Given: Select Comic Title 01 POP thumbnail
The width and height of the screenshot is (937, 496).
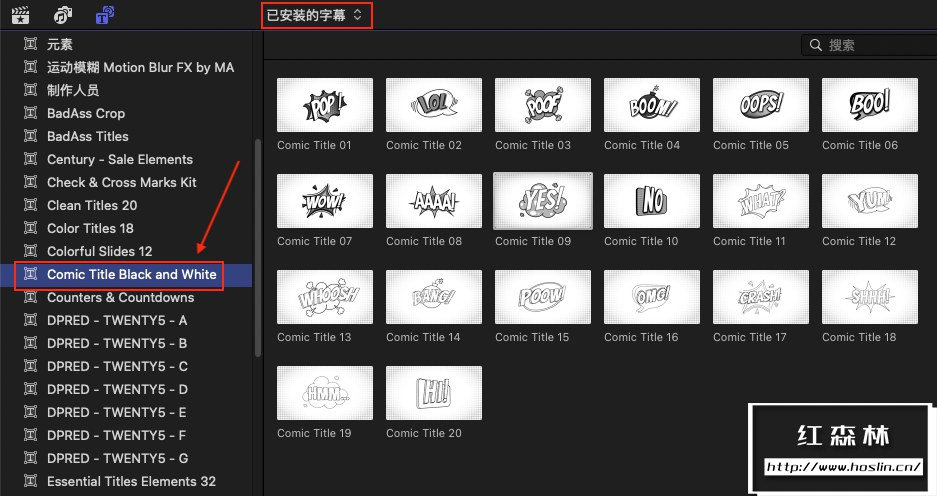Looking at the screenshot, I should [x=325, y=105].
